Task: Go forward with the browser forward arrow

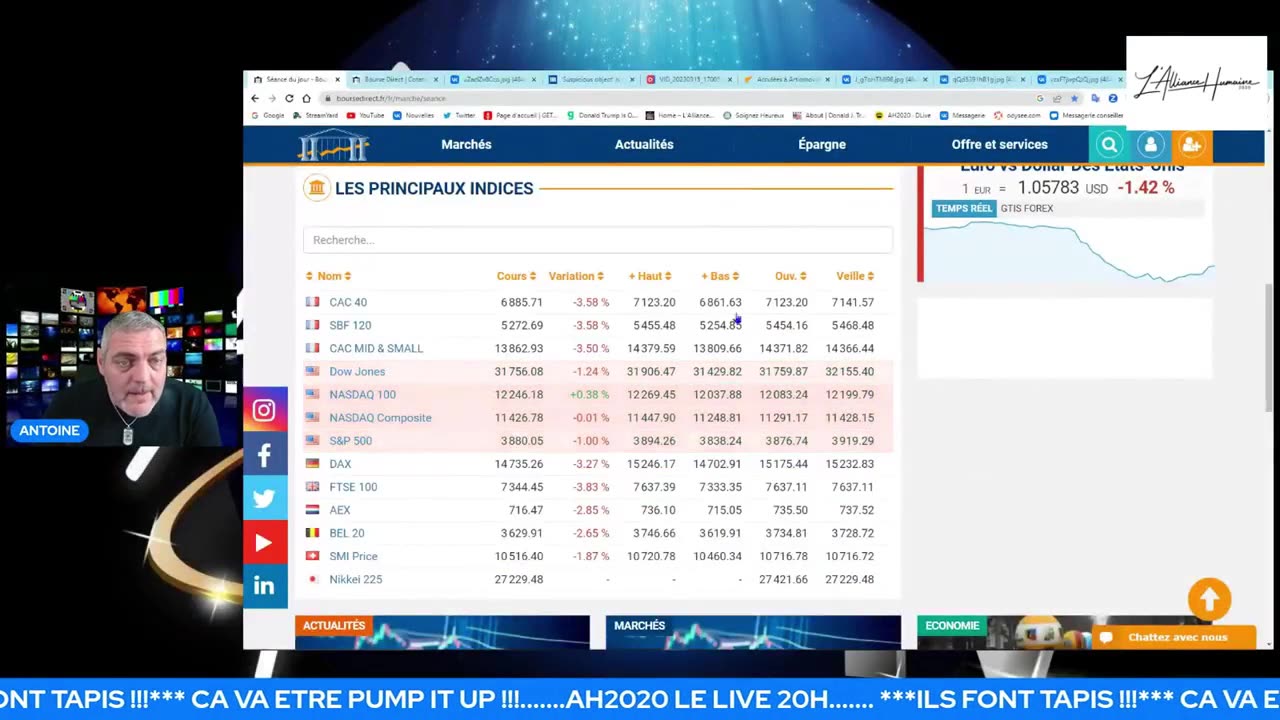Action: click(271, 98)
